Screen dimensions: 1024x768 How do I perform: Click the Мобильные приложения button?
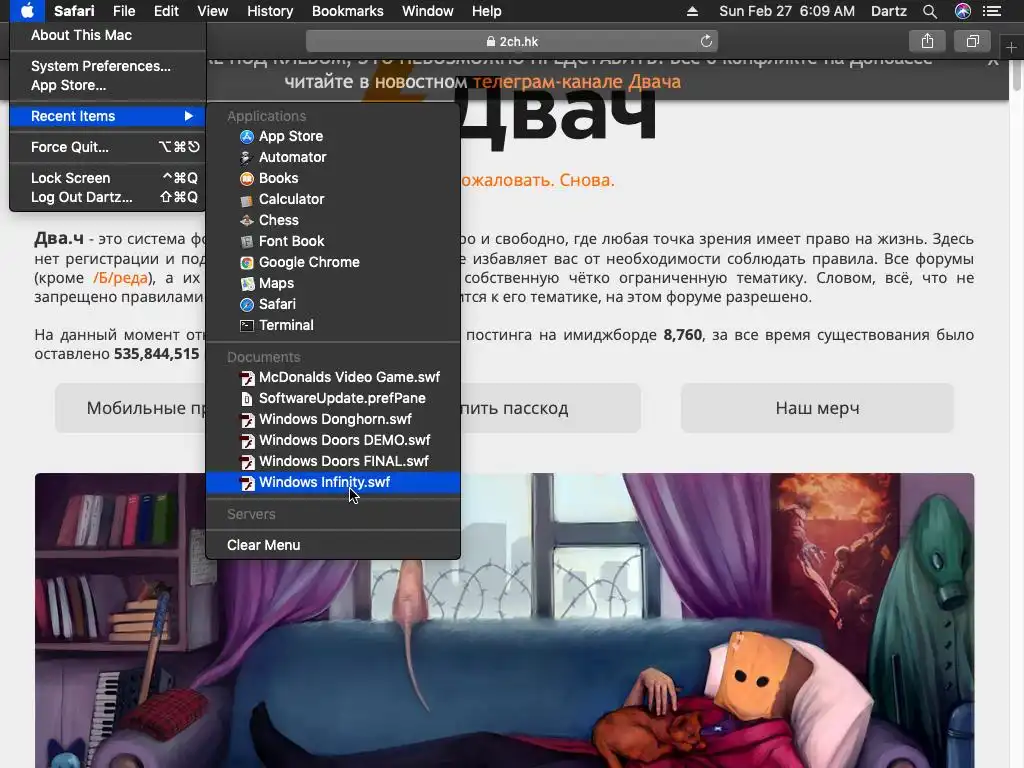click(131, 408)
